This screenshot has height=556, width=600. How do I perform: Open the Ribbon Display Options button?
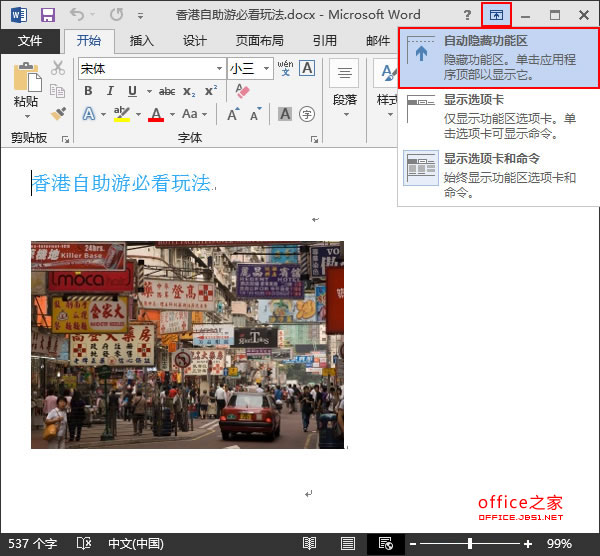tap(495, 16)
